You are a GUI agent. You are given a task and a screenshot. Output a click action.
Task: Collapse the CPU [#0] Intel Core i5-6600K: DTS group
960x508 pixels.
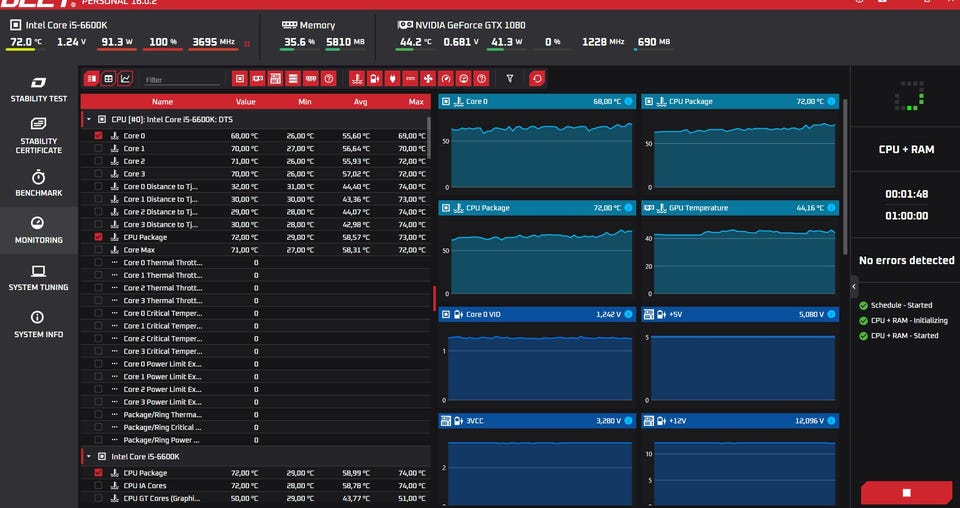pyautogui.click(x=88, y=119)
